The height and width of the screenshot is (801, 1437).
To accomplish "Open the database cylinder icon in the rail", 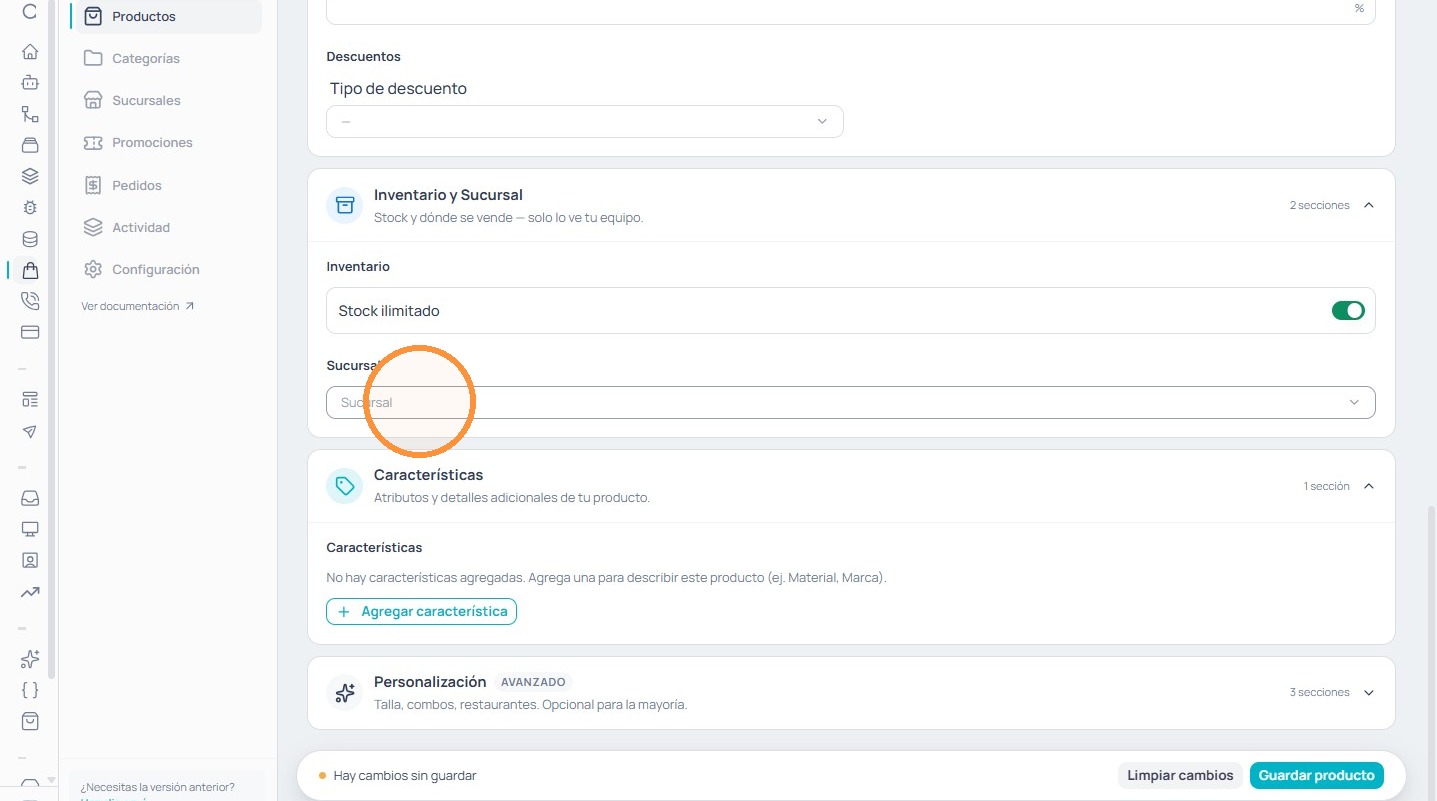I will pos(30,239).
